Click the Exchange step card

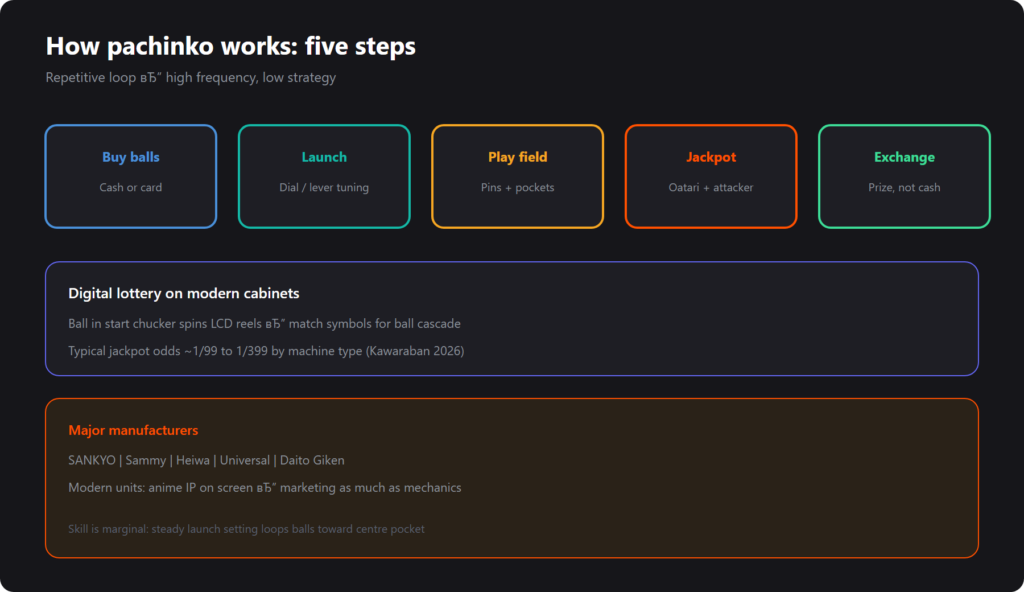click(x=904, y=176)
